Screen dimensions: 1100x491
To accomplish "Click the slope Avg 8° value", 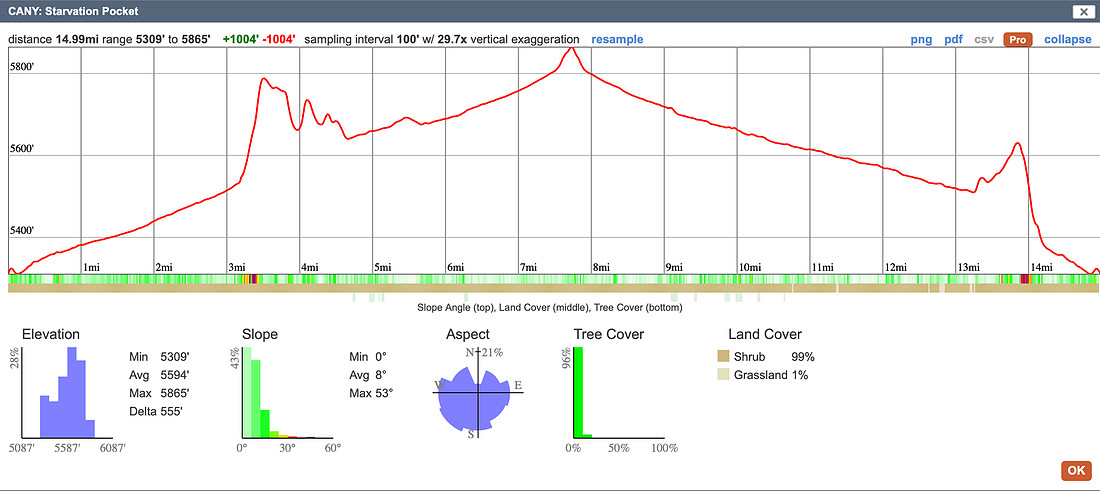I will click(369, 375).
